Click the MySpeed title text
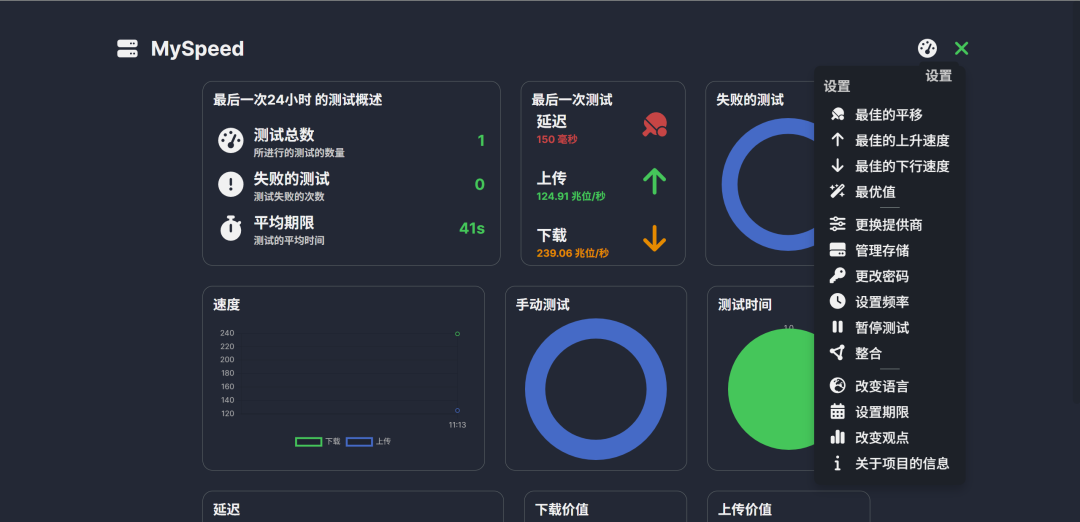 tap(198, 49)
